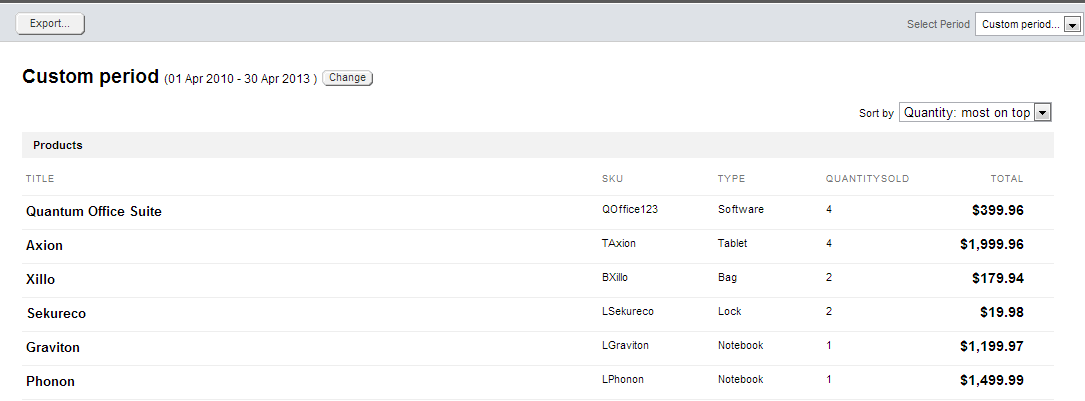The width and height of the screenshot is (1085, 401).
Task: Click the Graviton product title
Action: (x=53, y=348)
